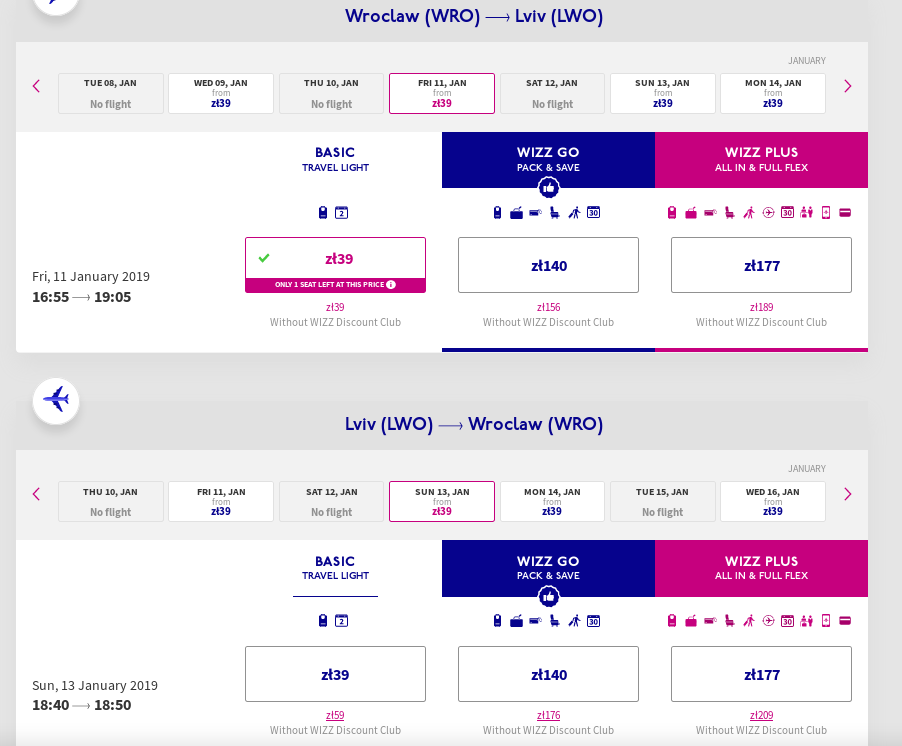Screen dimensions: 902x746
Task: Click the thumbs-up badge on outbound WIZZ GO header
Action: point(548,188)
